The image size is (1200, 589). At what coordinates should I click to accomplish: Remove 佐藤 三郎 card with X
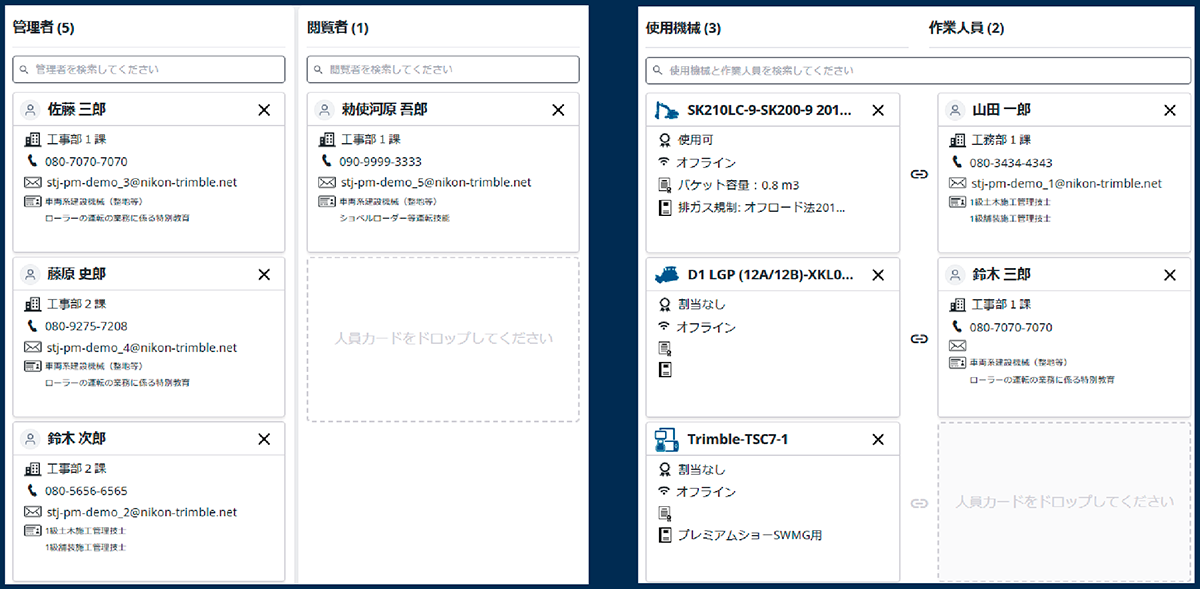click(x=264, y=110)
